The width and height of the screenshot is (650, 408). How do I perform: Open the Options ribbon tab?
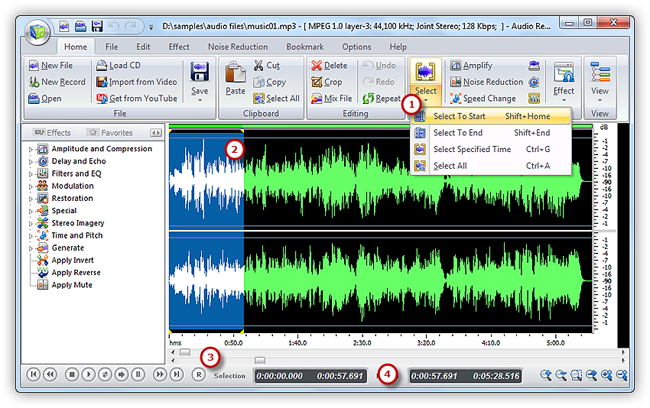pyautogui.click(x=357, y=47)
